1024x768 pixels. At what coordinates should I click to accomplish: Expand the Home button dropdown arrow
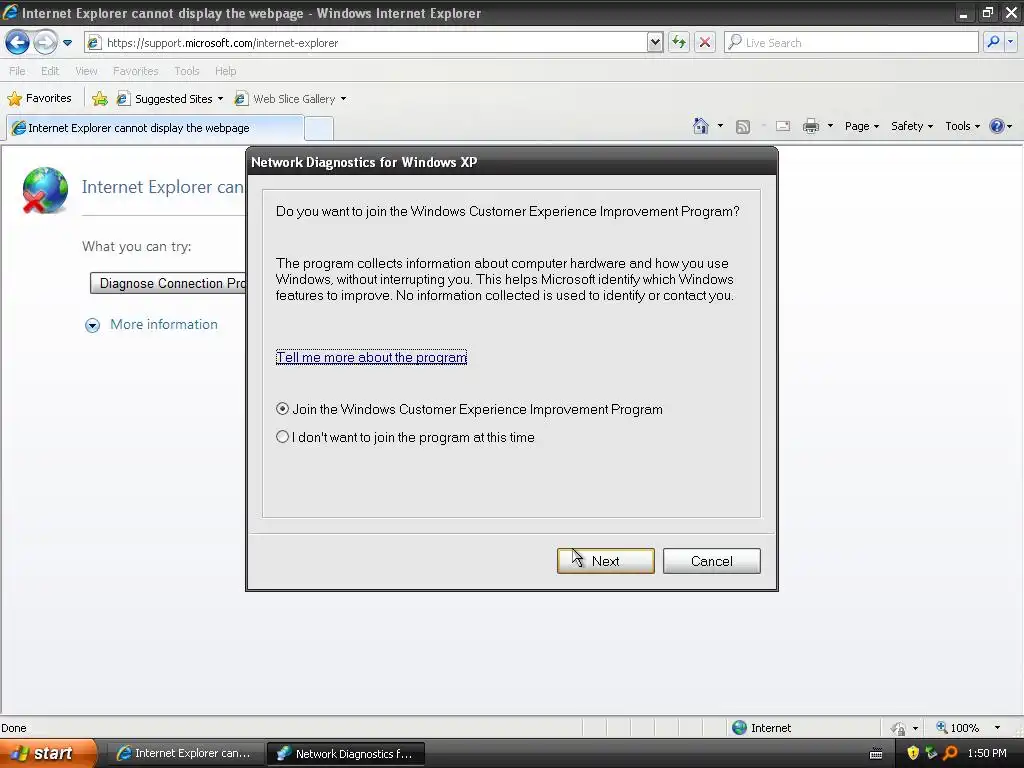click(720, 126)
